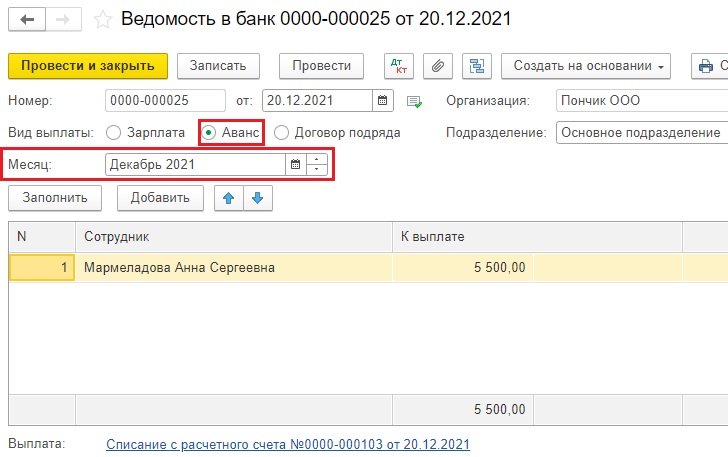Screen dimensions: 728x457
Task: Decrease month with the lower spinner arrow
Action: (x=317, y=170)
